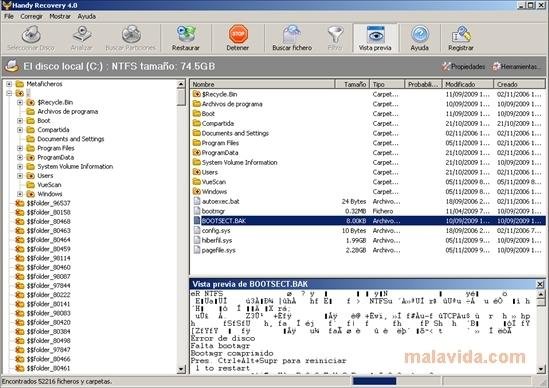Click the Filtro funnel icon
The width and height of the screenshot is (549, 388).
[x=335, y=35]
